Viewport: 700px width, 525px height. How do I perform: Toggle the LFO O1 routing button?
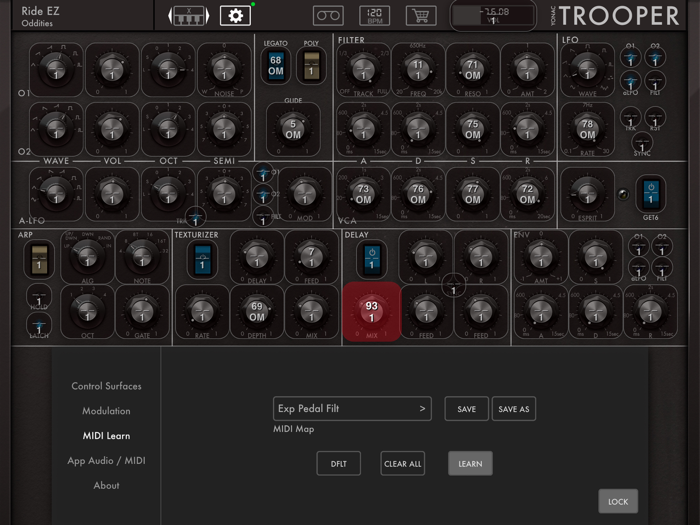coord(630,58)
